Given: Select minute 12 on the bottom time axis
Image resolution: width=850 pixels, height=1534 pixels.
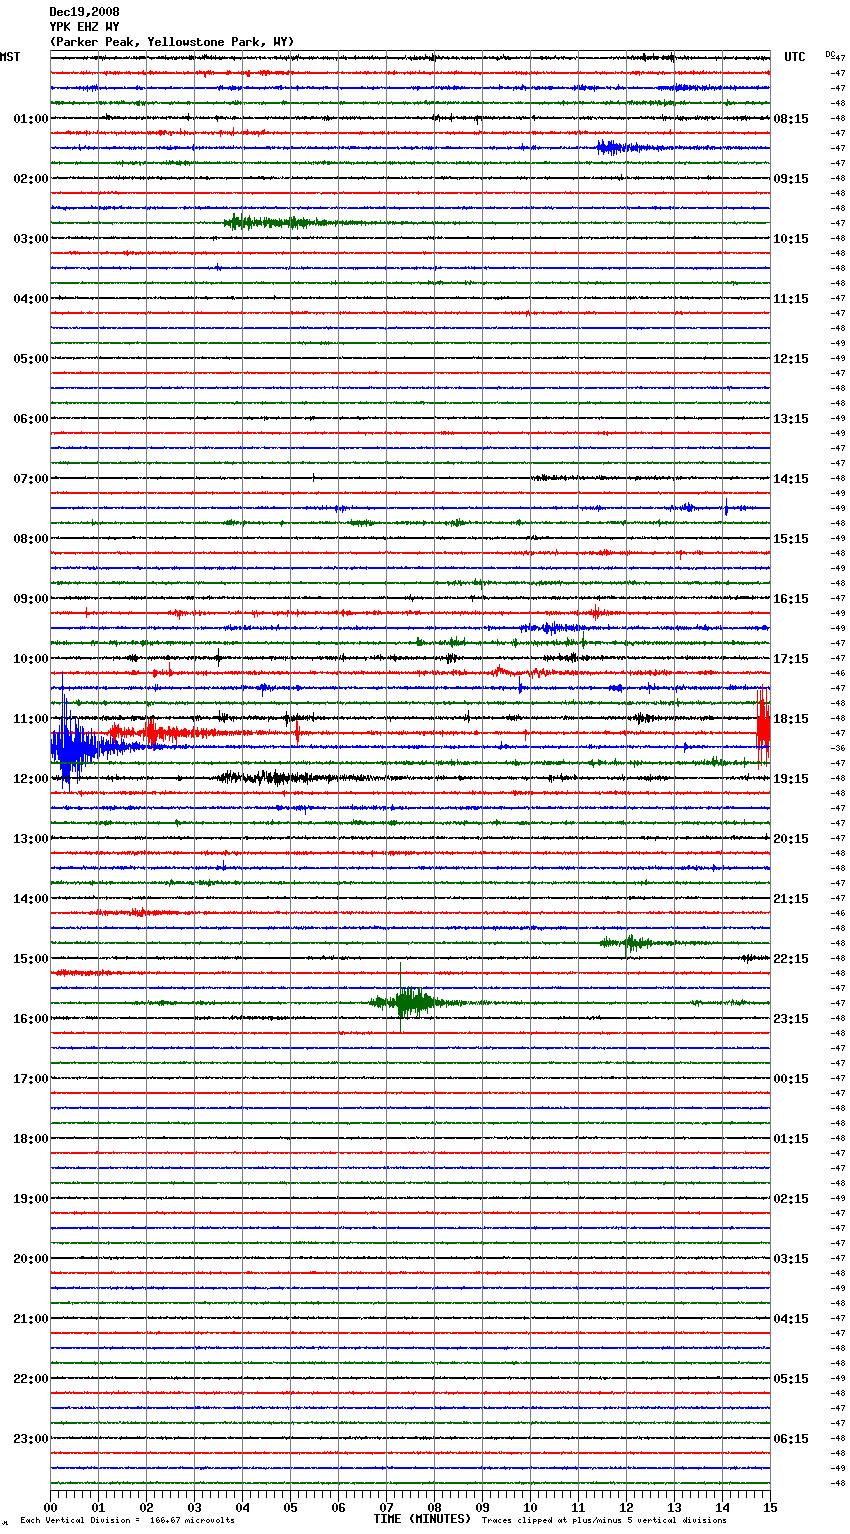Looking at the screenshot, I should point(627,1507).
